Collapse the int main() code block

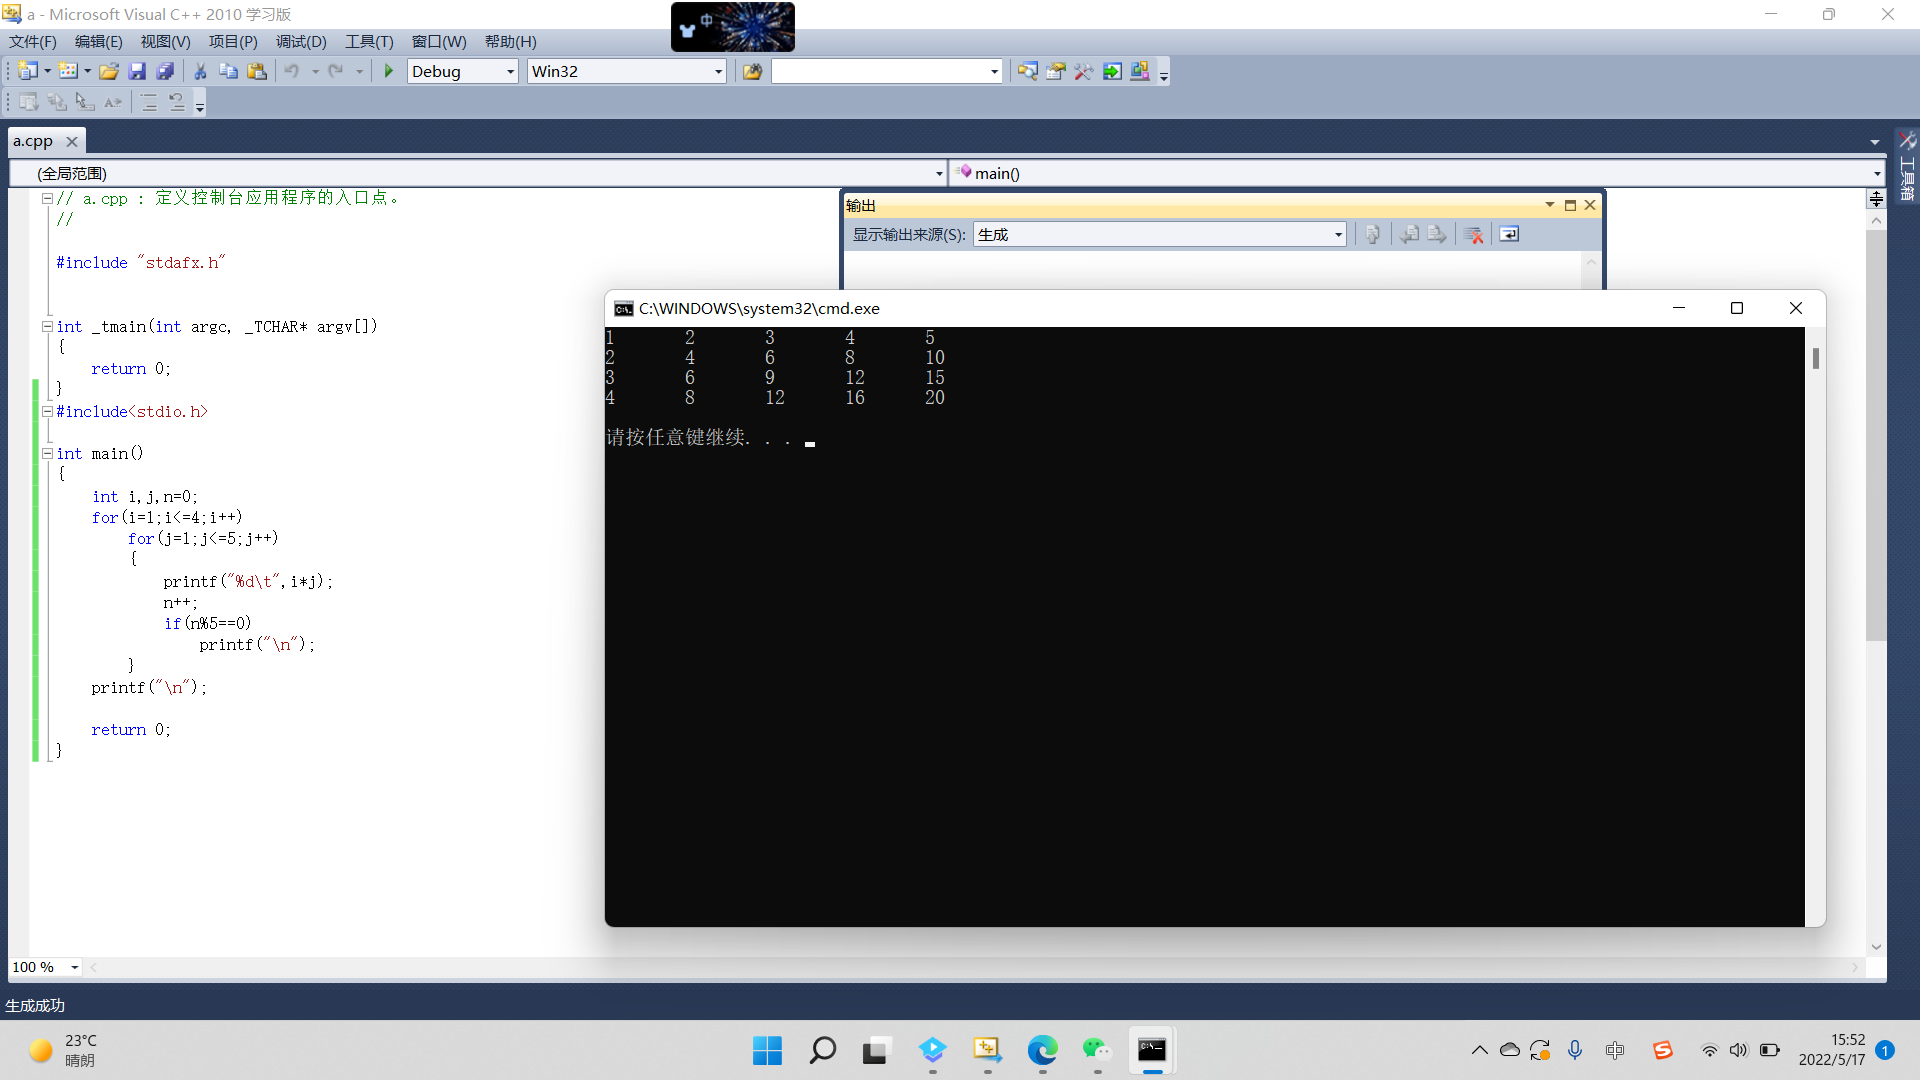(47, 453)
